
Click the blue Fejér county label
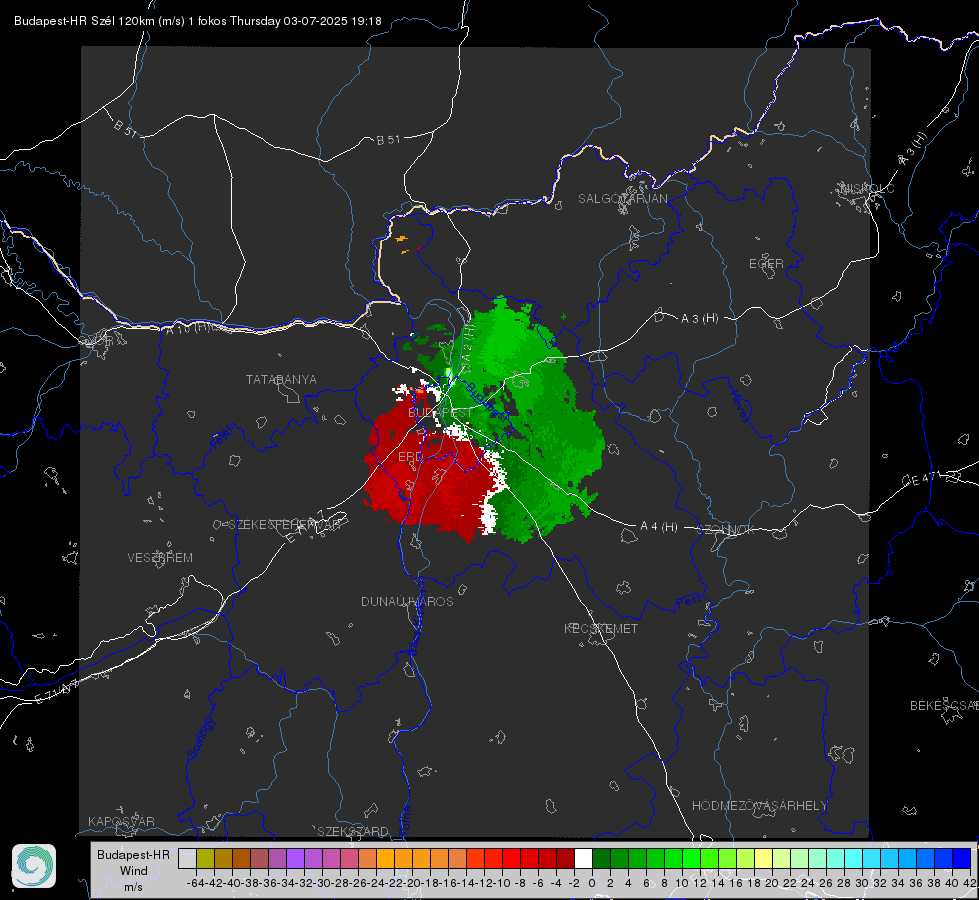pos(223,437)
